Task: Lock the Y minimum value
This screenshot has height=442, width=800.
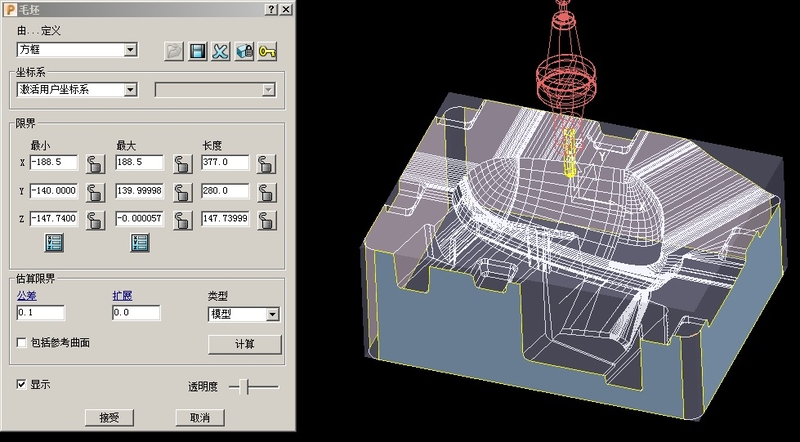Action: click(95, 192)
